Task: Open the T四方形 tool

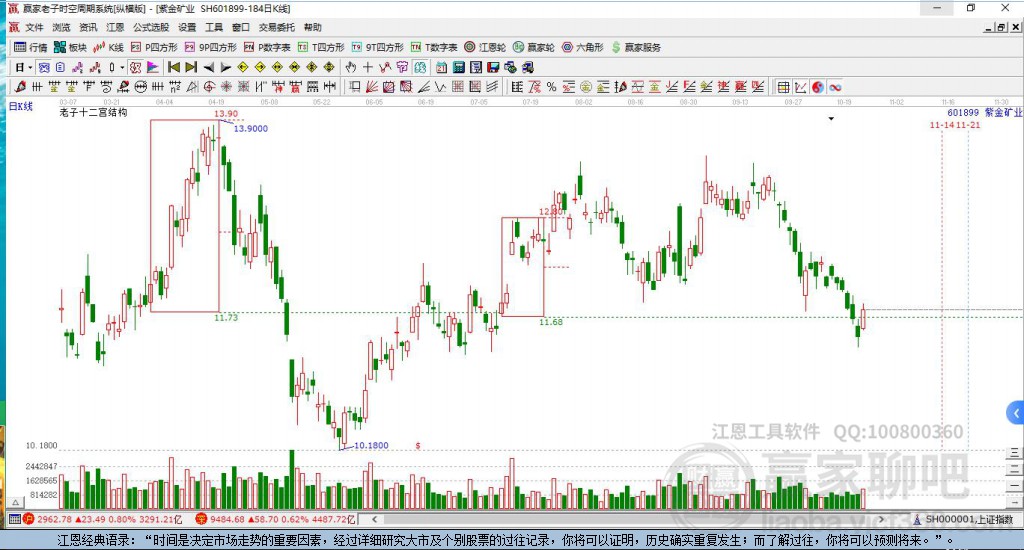Action: click(321, 47)
